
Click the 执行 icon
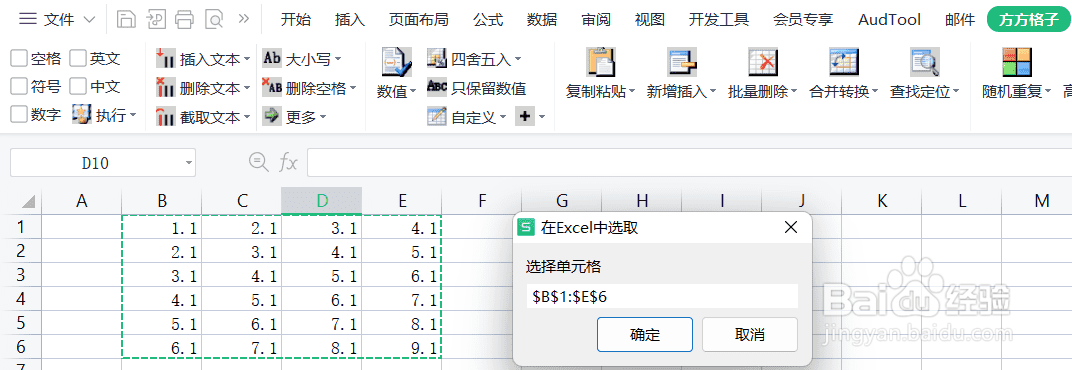(82, 115)
